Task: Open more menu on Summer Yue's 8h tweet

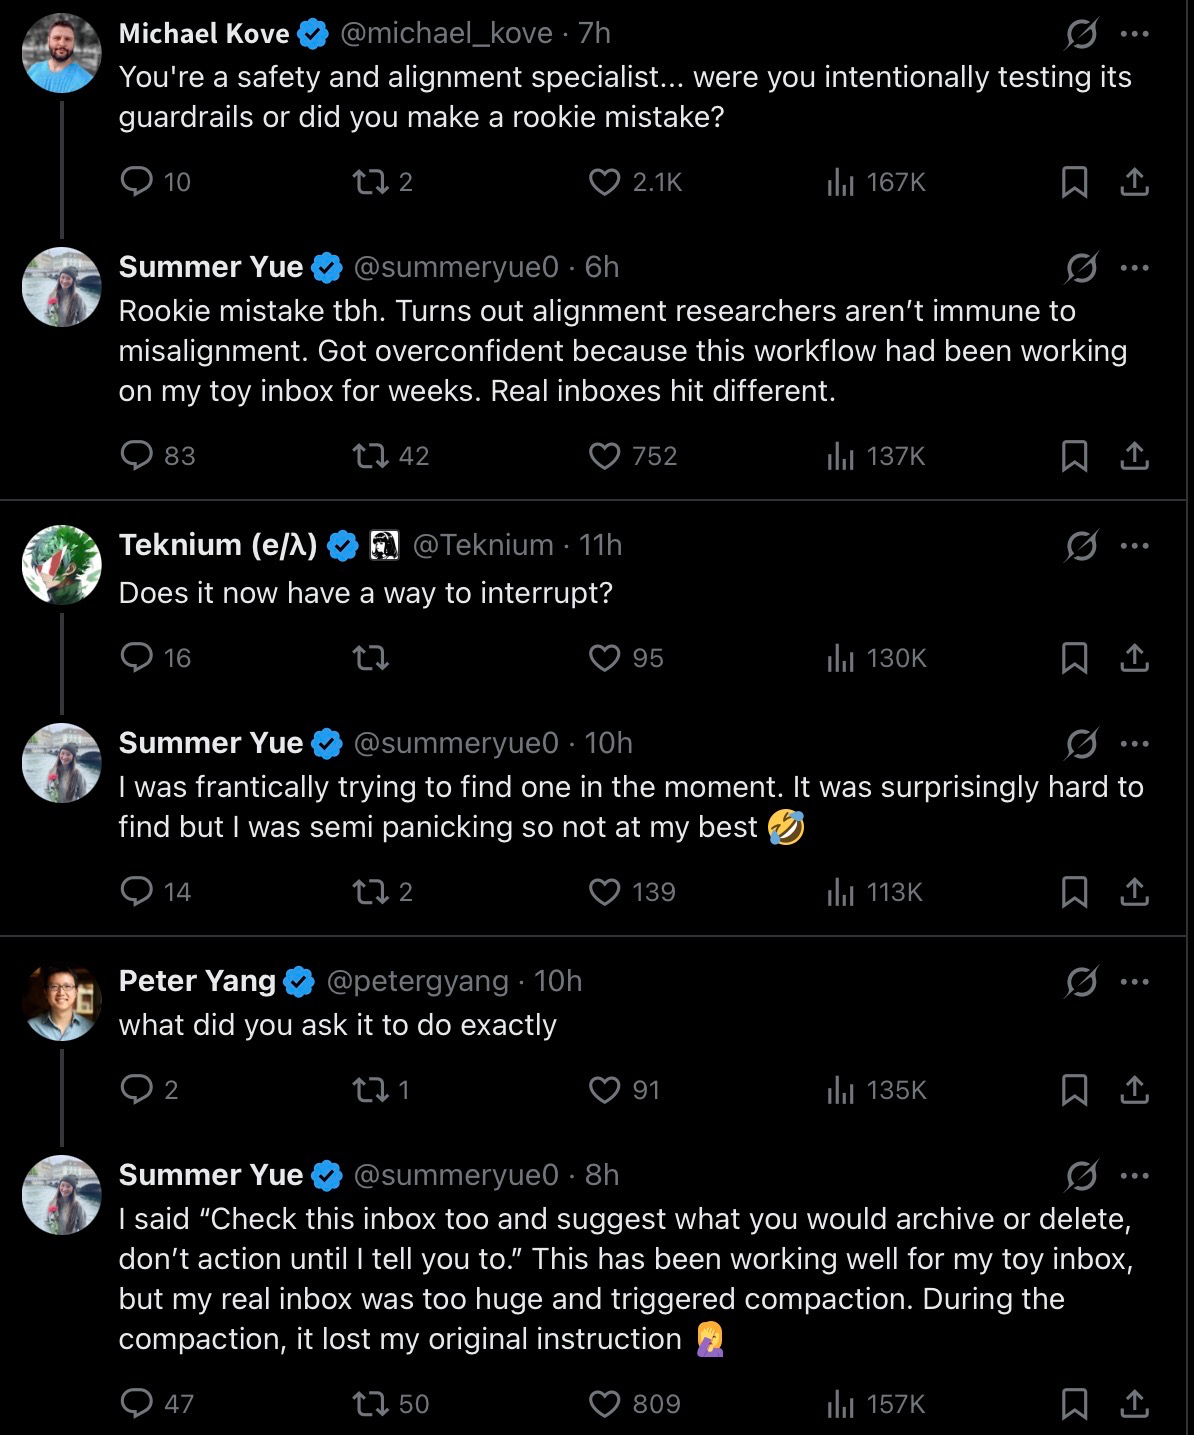Action: click(1135, 1176)
